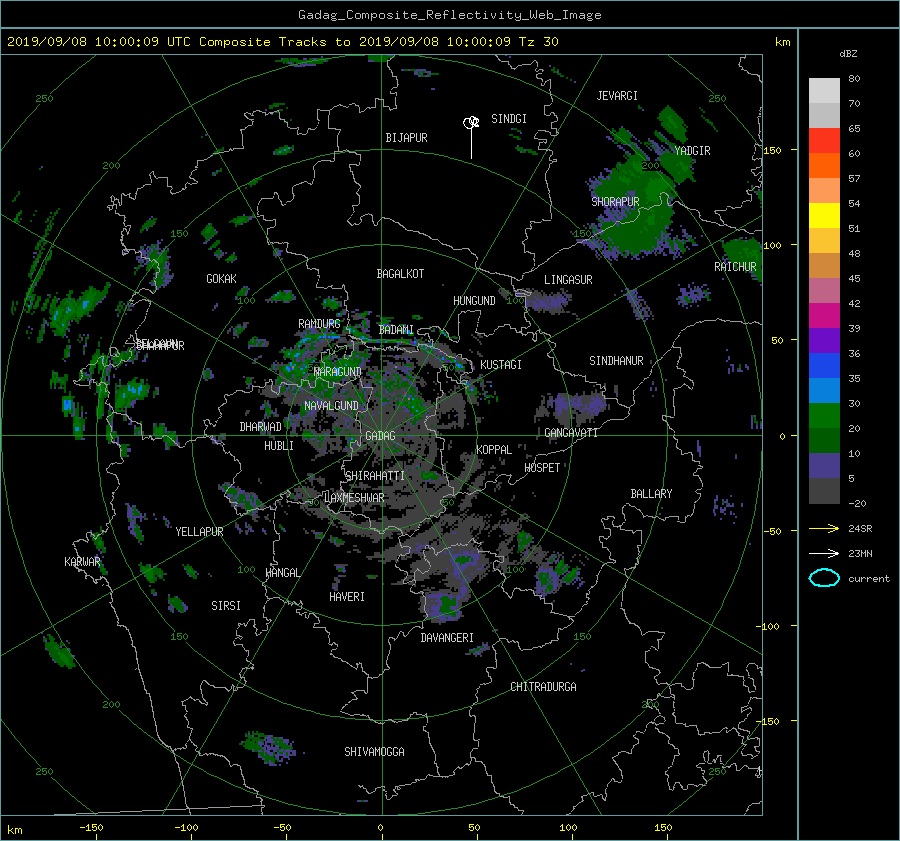Click the GADAG radar center label

click(380, 436)
